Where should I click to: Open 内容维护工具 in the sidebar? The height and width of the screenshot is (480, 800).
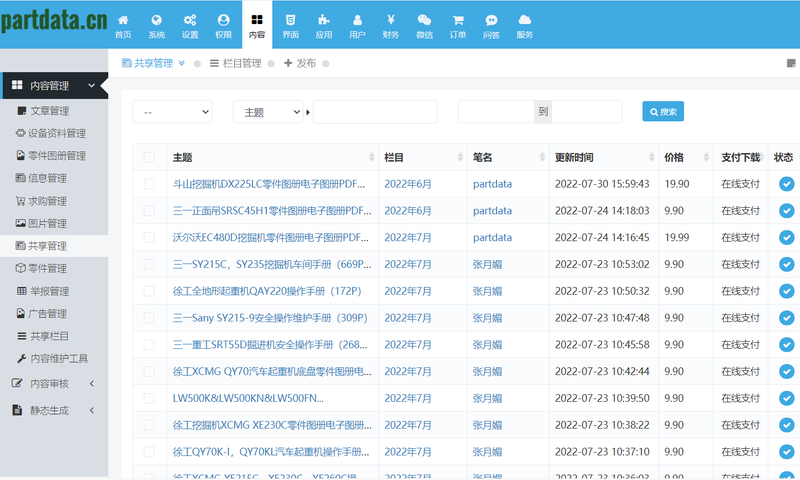coord(53,359)
